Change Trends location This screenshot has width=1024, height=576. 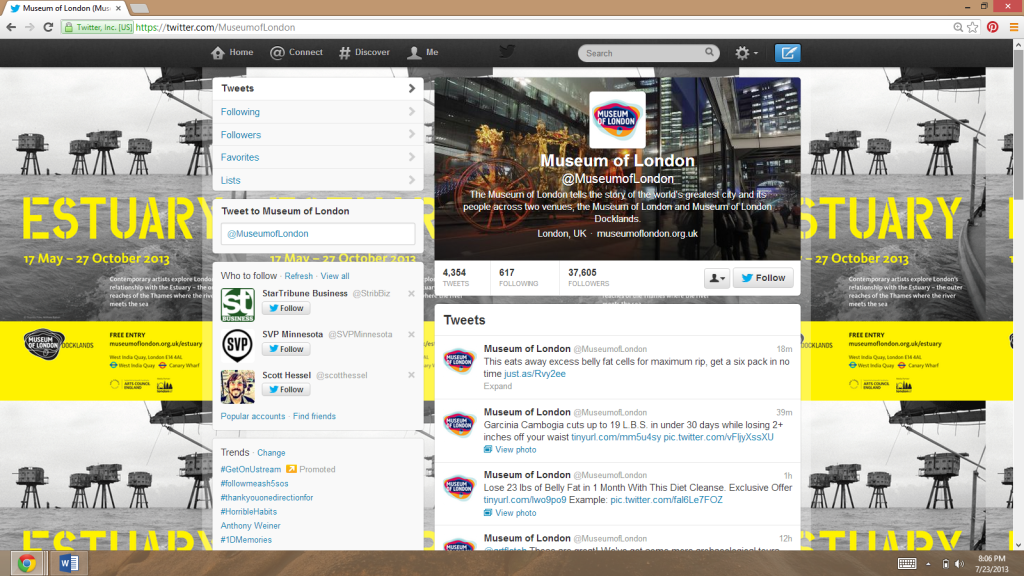(271, 453)
